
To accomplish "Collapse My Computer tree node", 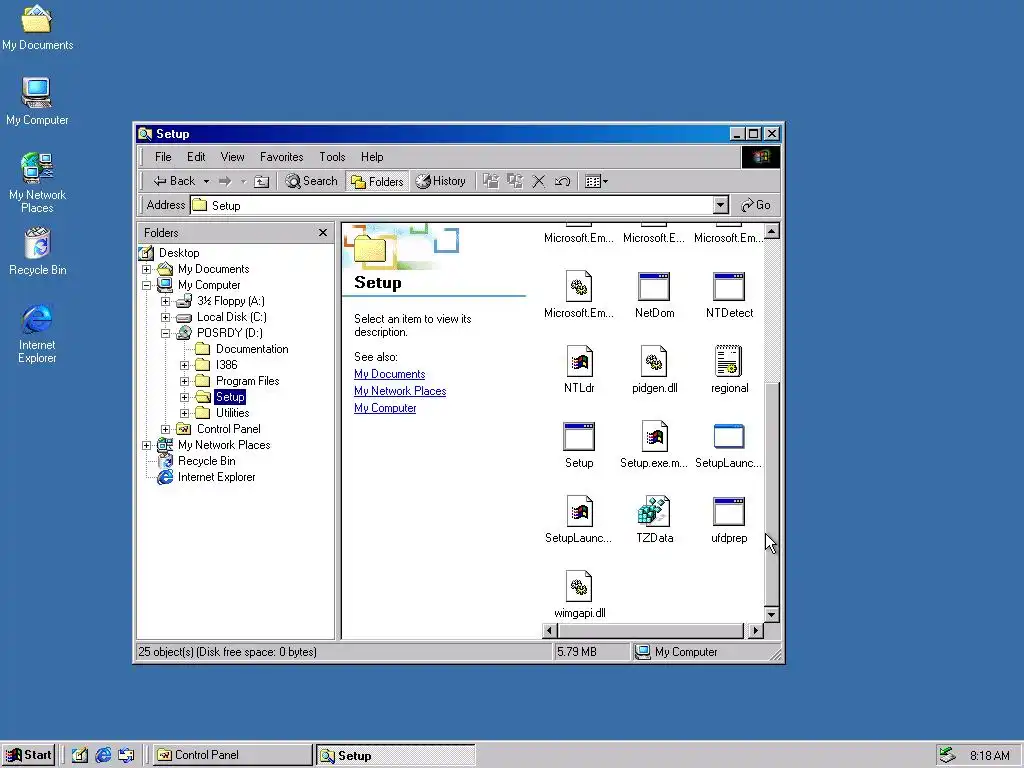I will point(146,285).
